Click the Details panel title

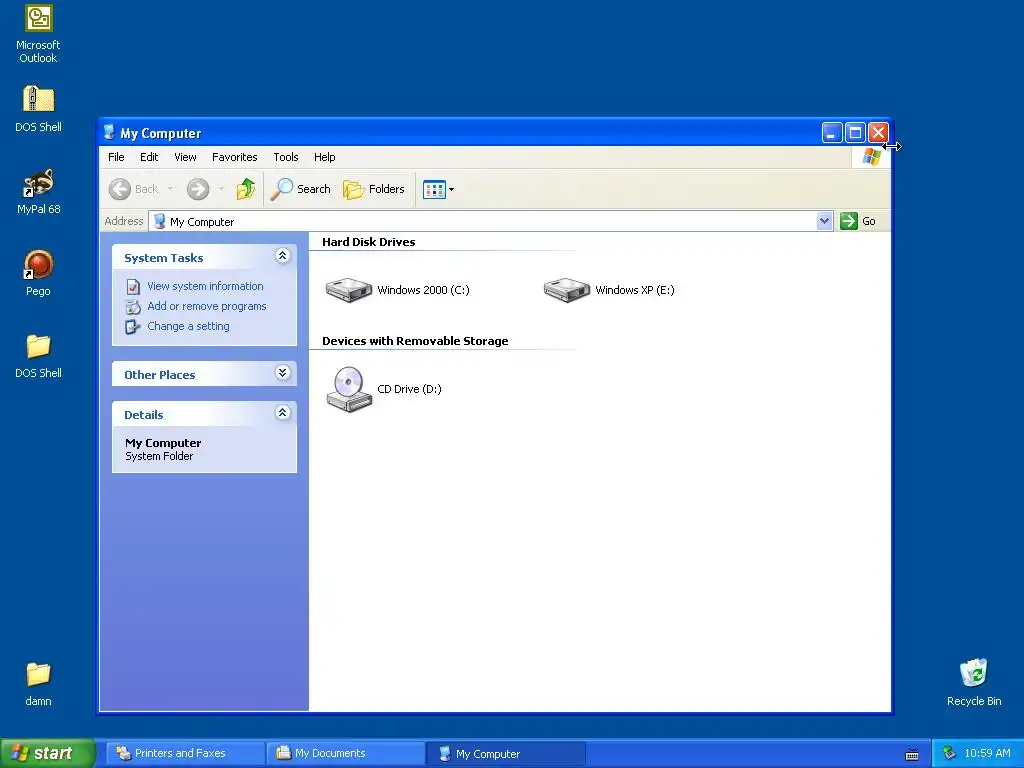(x=144, y=415)
